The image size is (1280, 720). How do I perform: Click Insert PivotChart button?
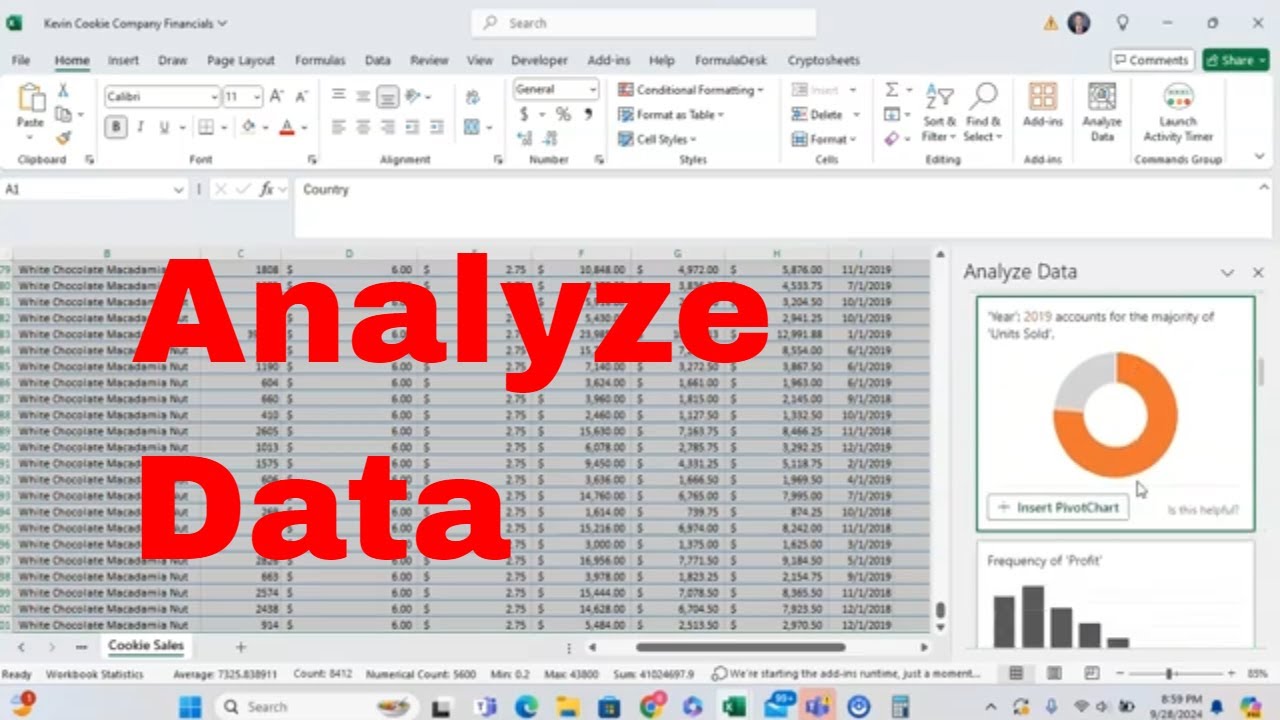coord(1058,507)
